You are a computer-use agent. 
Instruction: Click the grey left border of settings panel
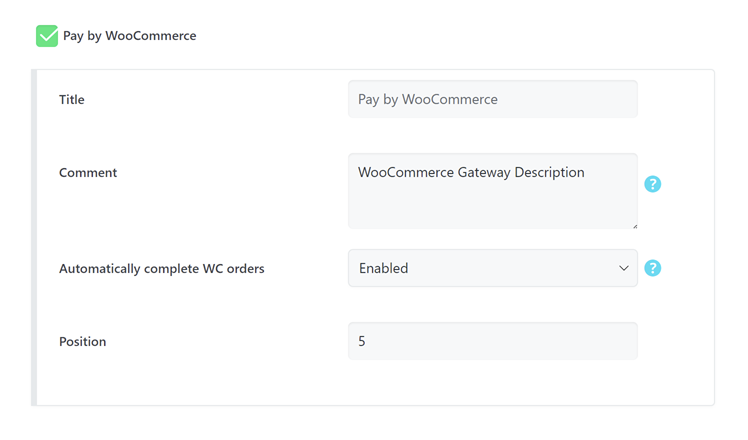click(34, 237)
